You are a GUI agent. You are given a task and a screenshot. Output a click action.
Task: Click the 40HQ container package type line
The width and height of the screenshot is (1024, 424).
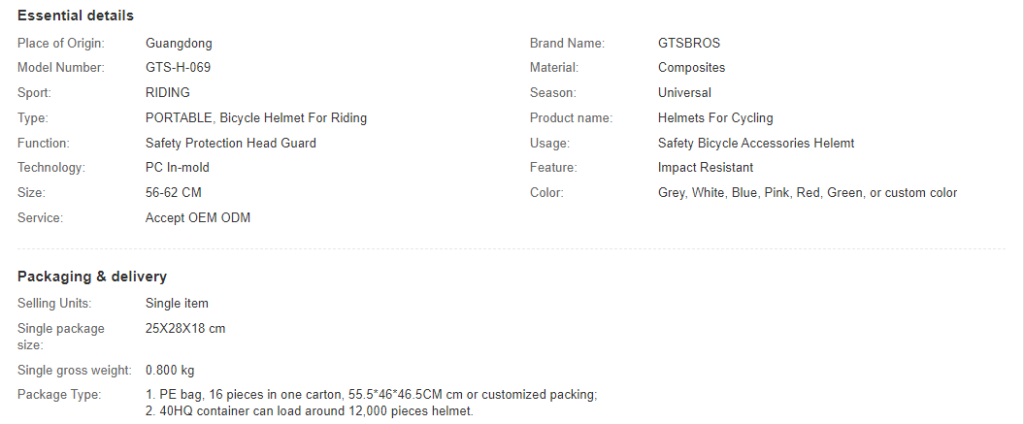309,412
